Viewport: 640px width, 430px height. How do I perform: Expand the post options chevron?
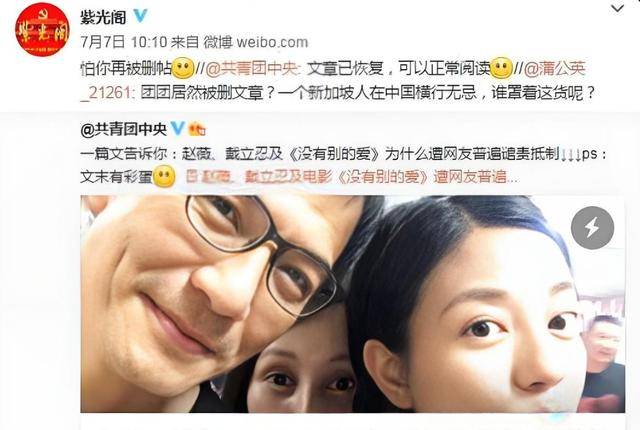(617, 8)
